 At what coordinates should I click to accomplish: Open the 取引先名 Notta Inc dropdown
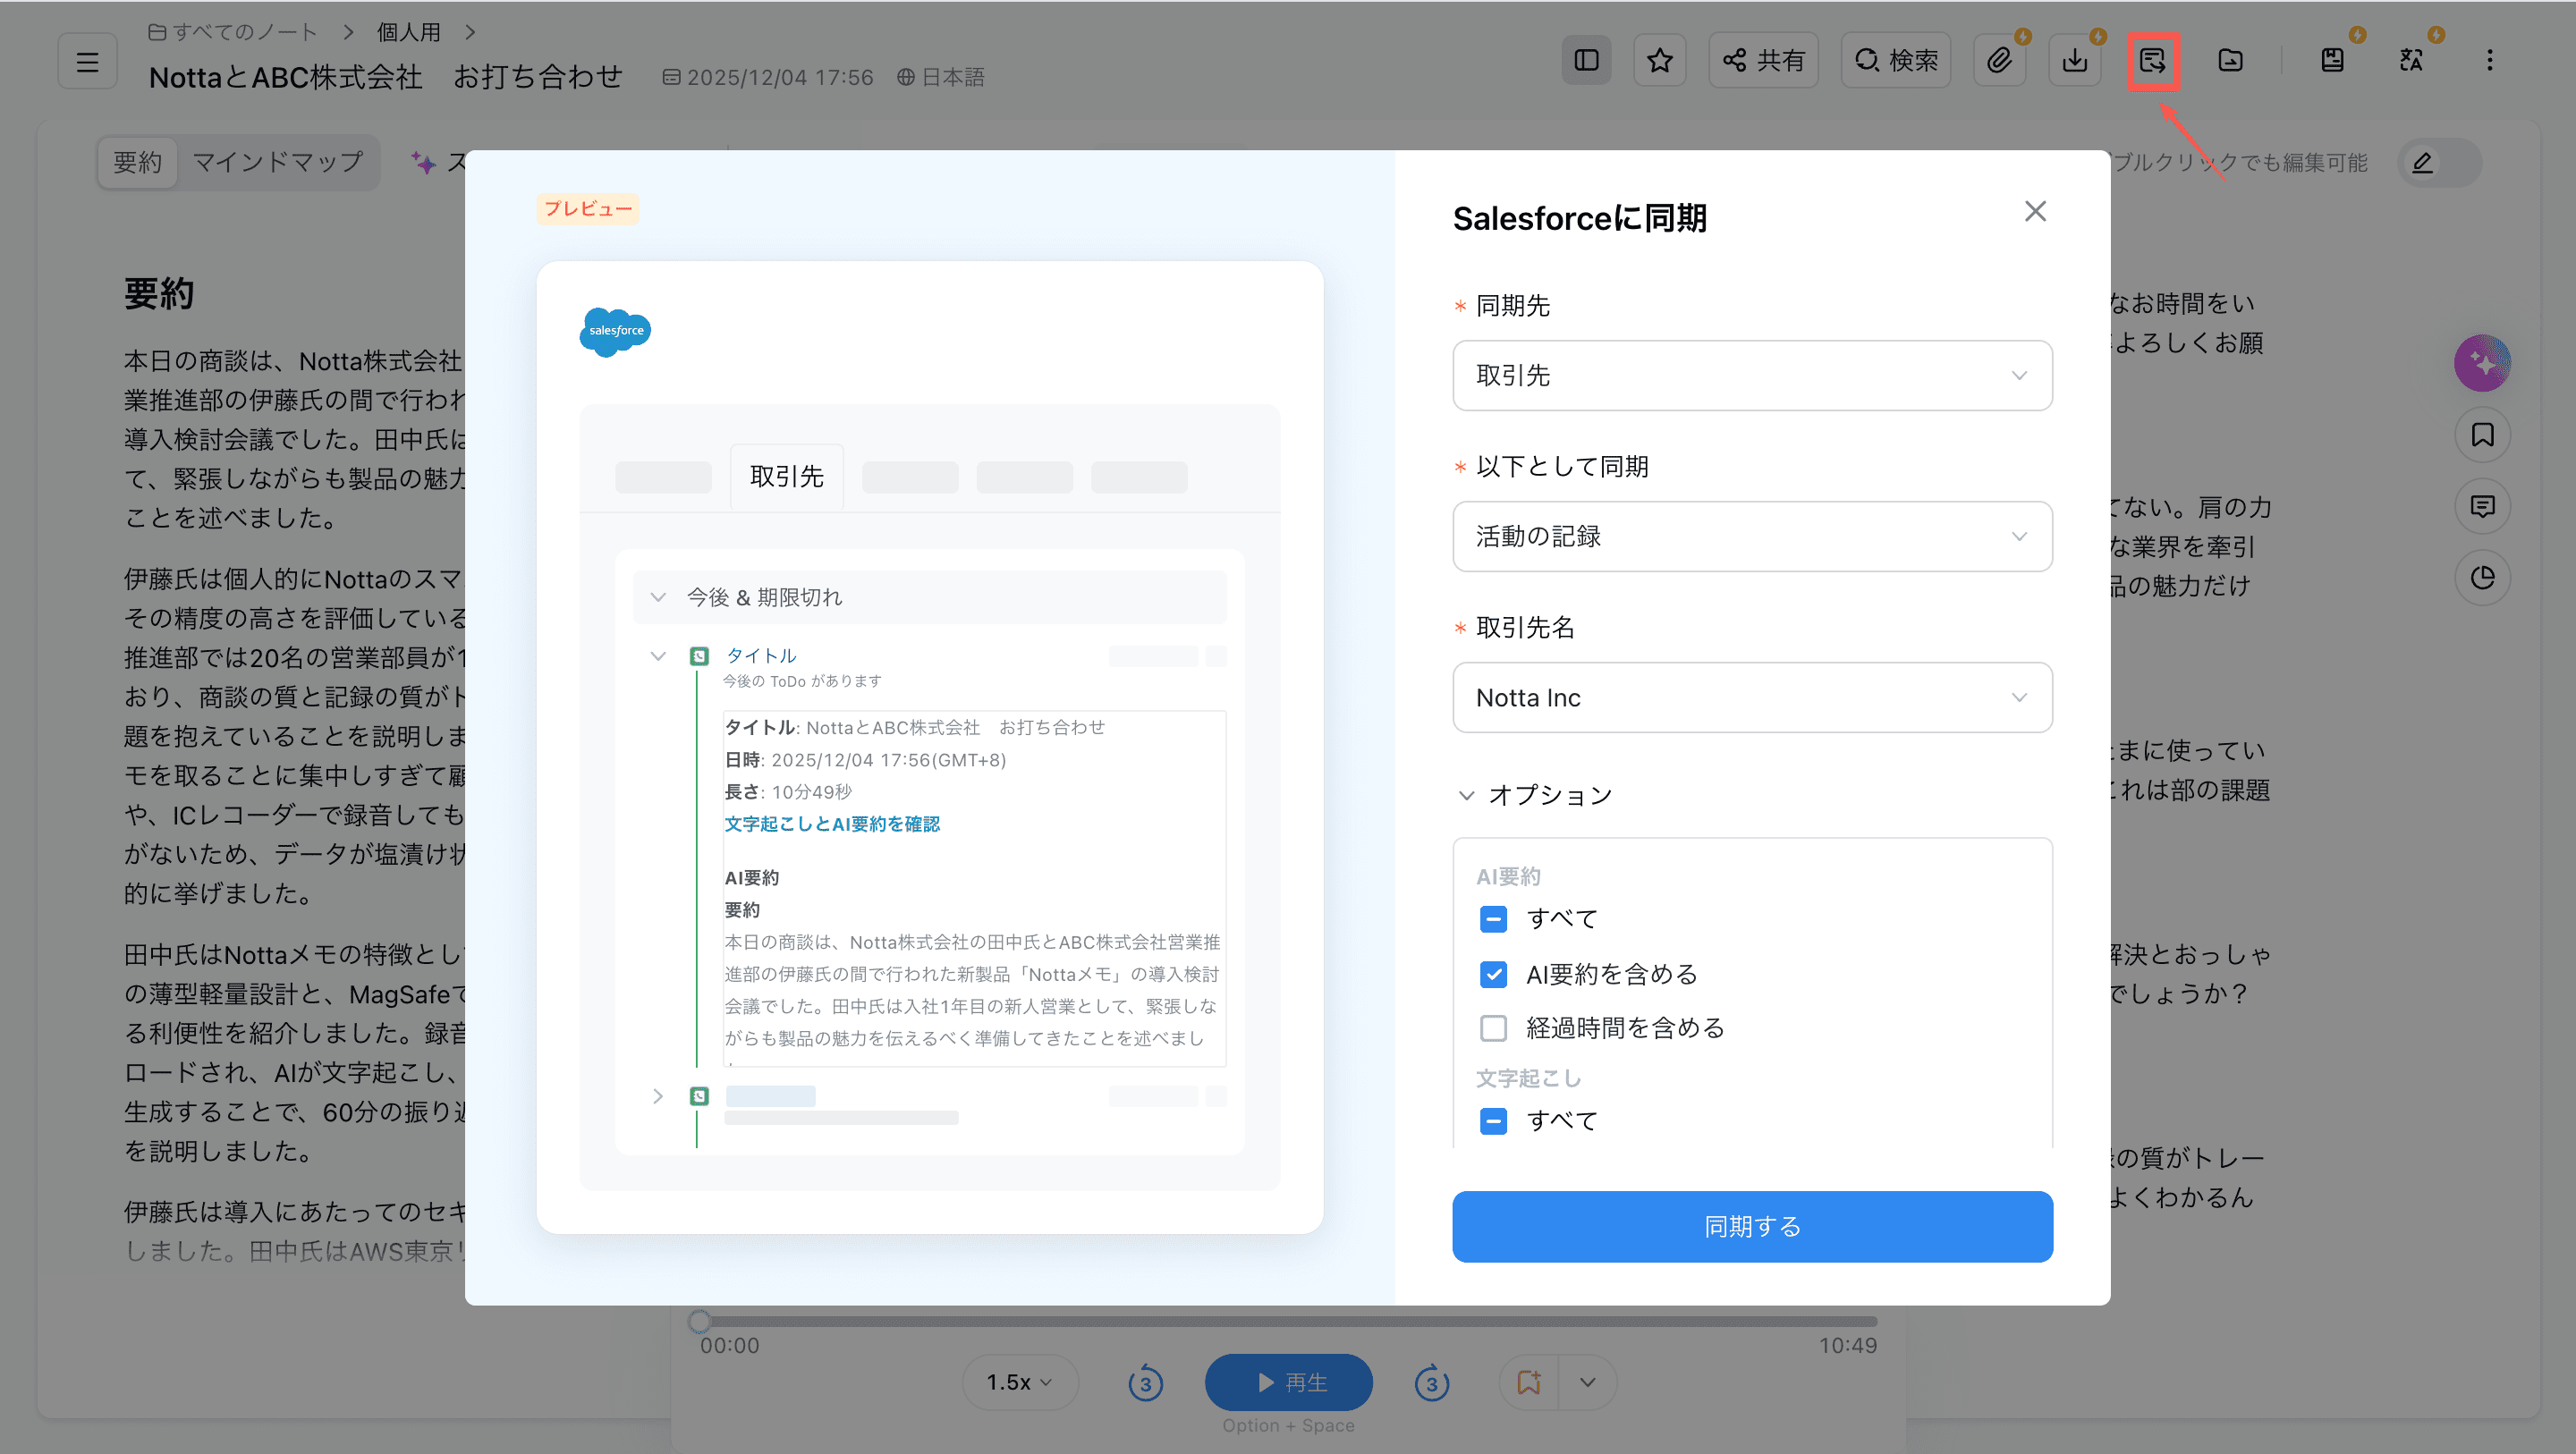(1752, 698)
